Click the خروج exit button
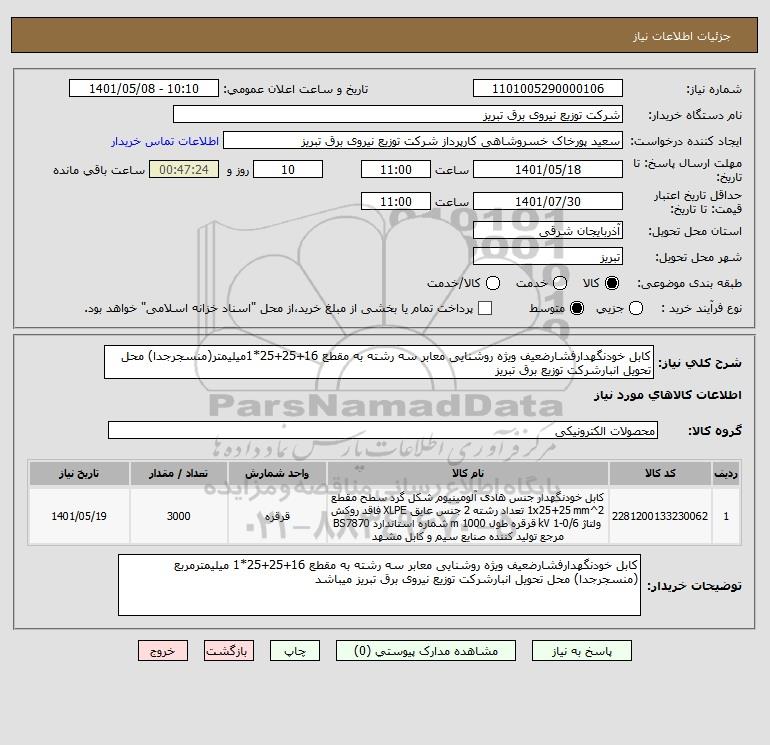 163,651
